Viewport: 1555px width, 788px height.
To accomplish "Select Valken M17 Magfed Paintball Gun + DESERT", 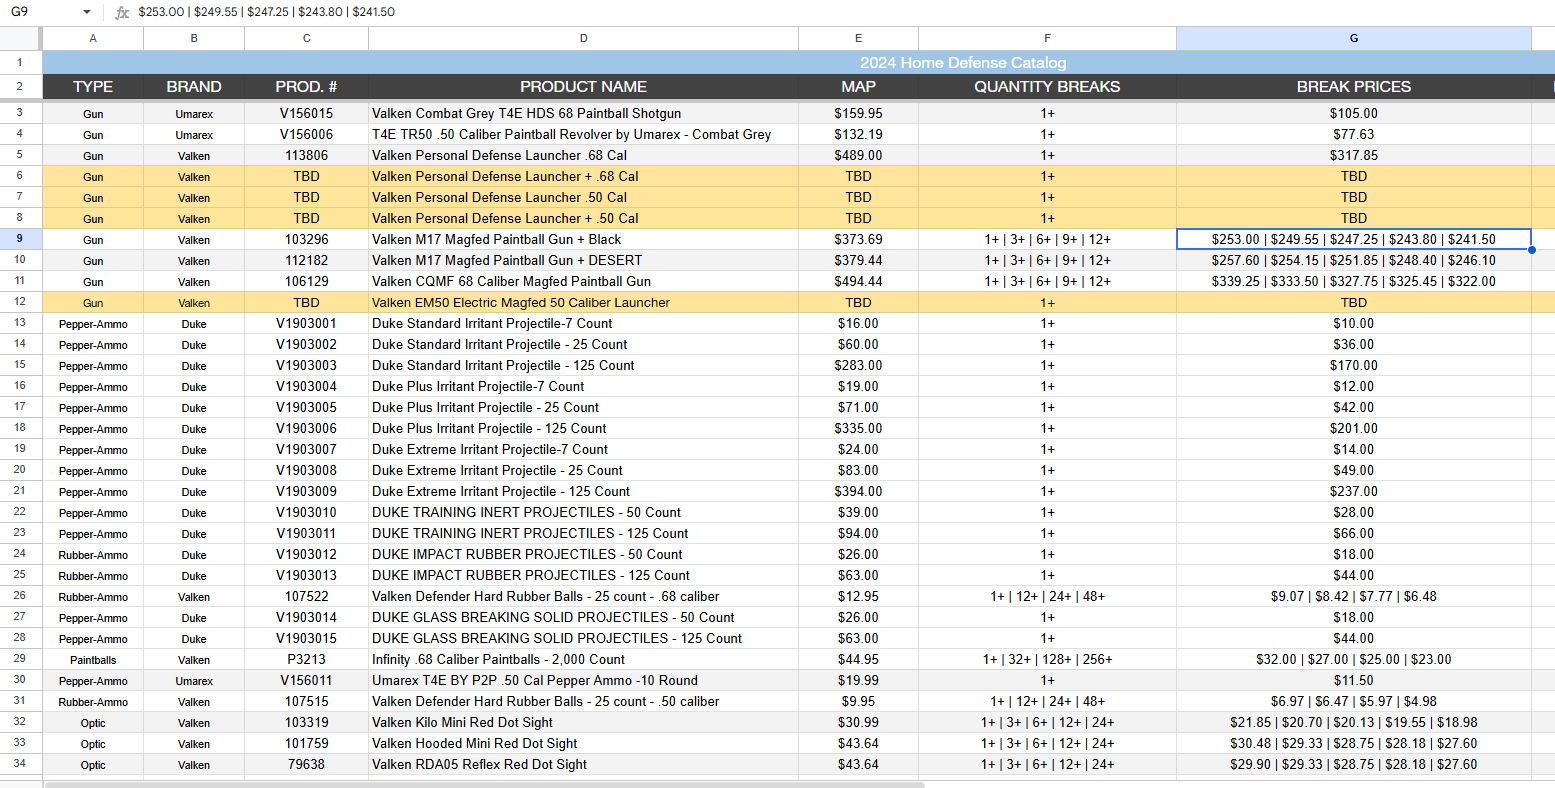I will 583,260.
